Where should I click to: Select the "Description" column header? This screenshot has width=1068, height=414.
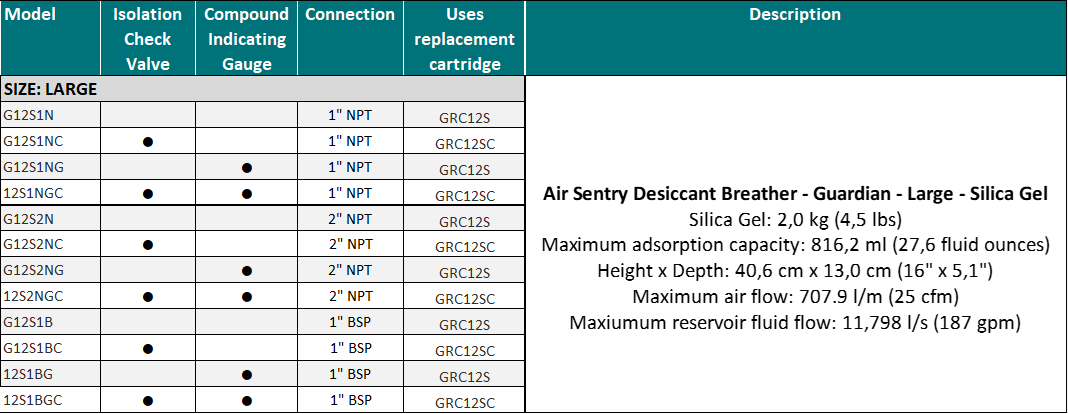795,15
